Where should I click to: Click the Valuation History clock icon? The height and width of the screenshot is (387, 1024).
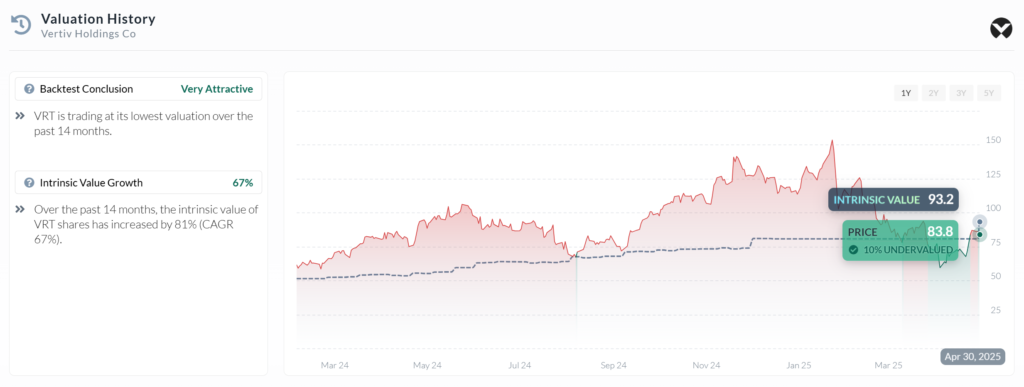(x=21, y=25)
